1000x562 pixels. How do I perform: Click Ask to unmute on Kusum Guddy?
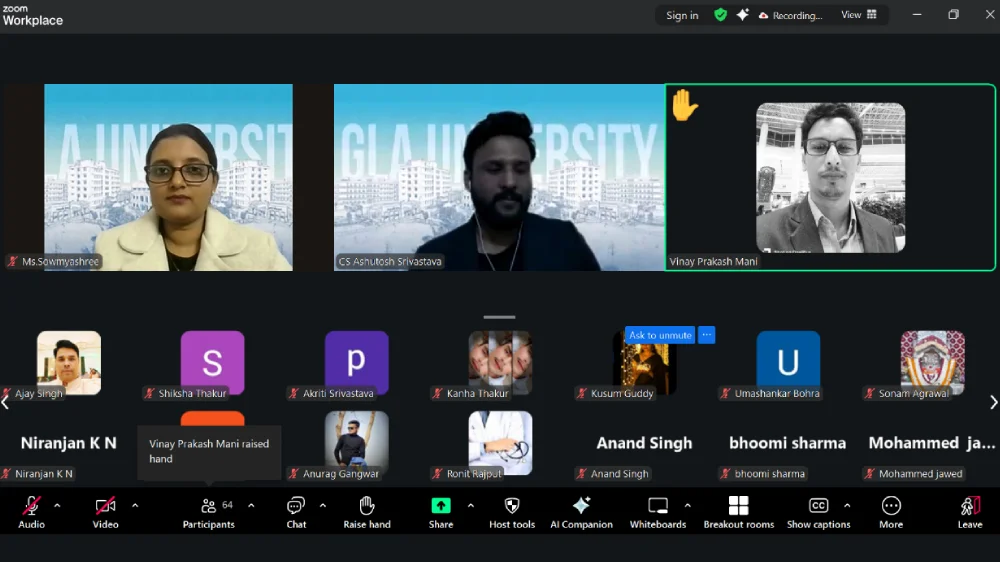pos(660,335)
